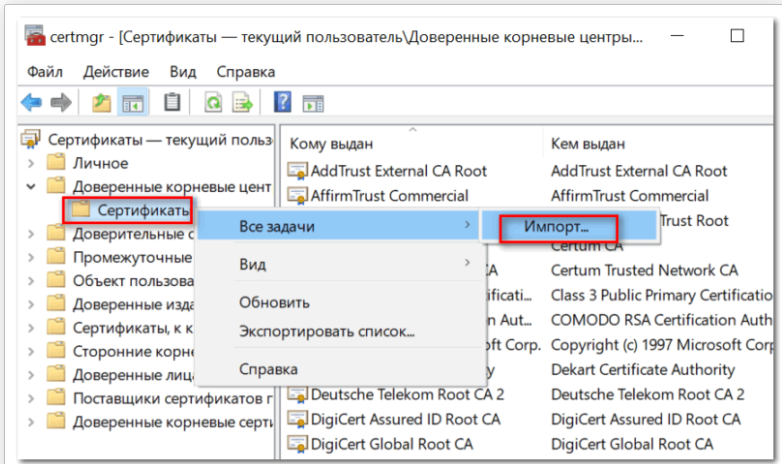Click the Up one level folder icon
The height and width of the screenshot is (464, 782).
[101, 103]
